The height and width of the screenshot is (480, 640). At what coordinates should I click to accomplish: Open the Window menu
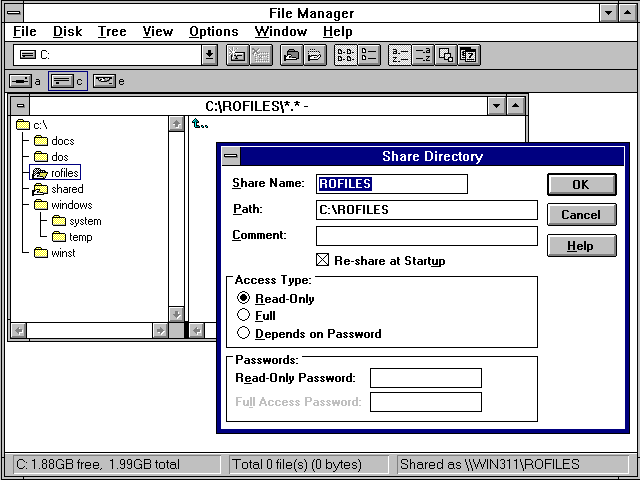click(280, 31)
